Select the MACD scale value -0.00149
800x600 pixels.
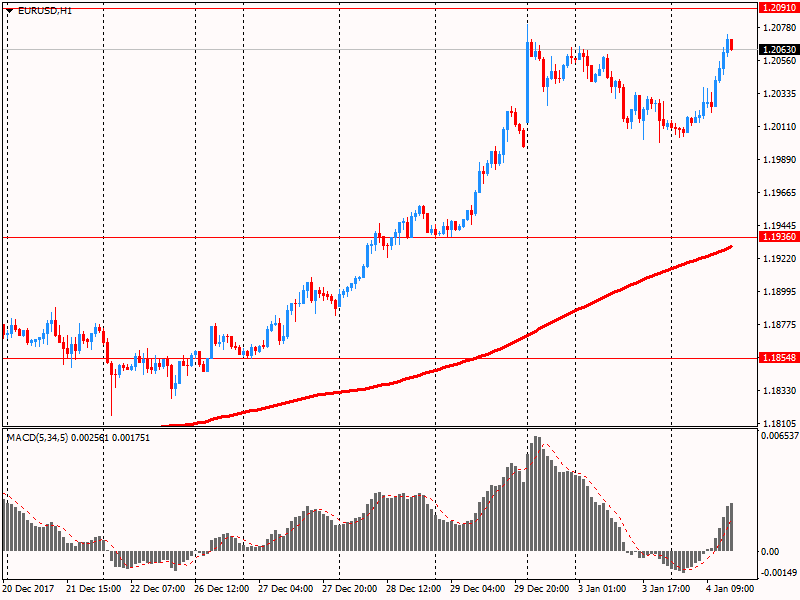[779, 572]
